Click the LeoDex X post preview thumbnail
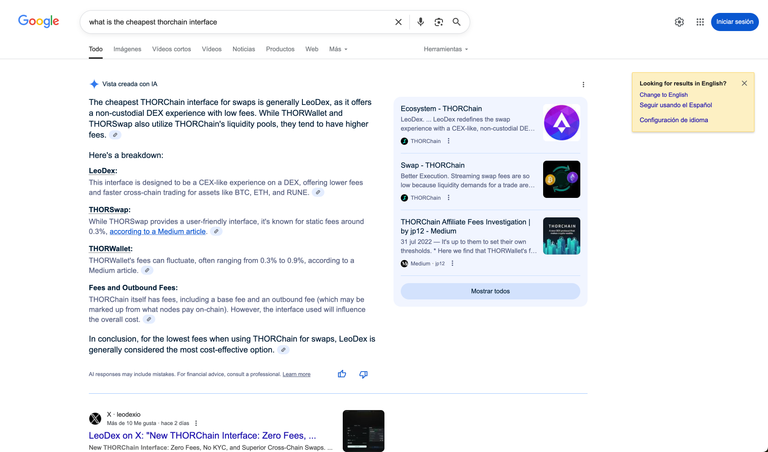The height and width of the screenshot is (452, 768). 363,431
